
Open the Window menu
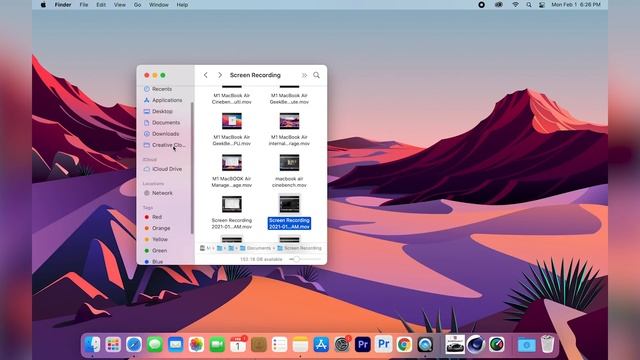coord(159,5)
